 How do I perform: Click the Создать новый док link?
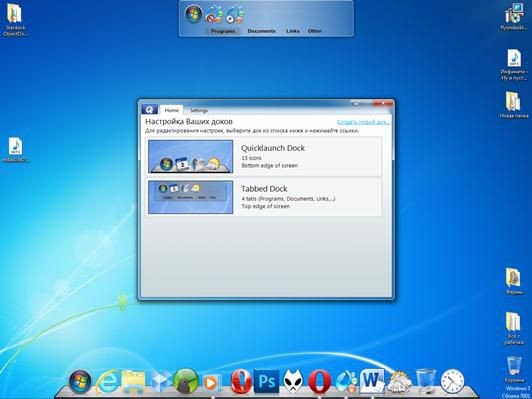363,122
